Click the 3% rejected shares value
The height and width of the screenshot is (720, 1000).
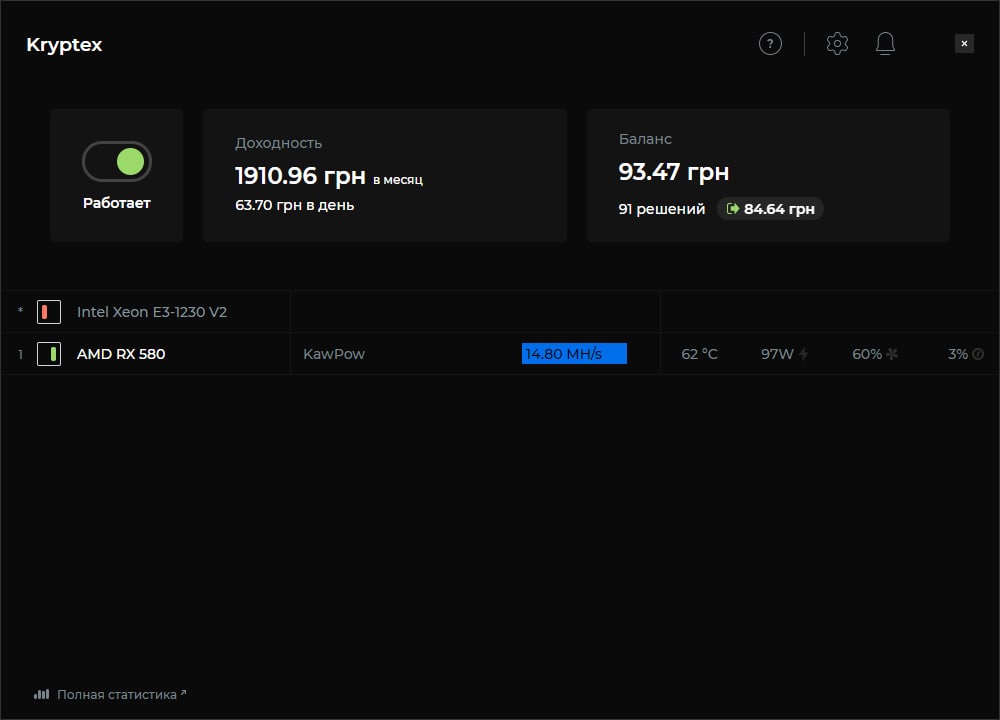coord(957,354)
